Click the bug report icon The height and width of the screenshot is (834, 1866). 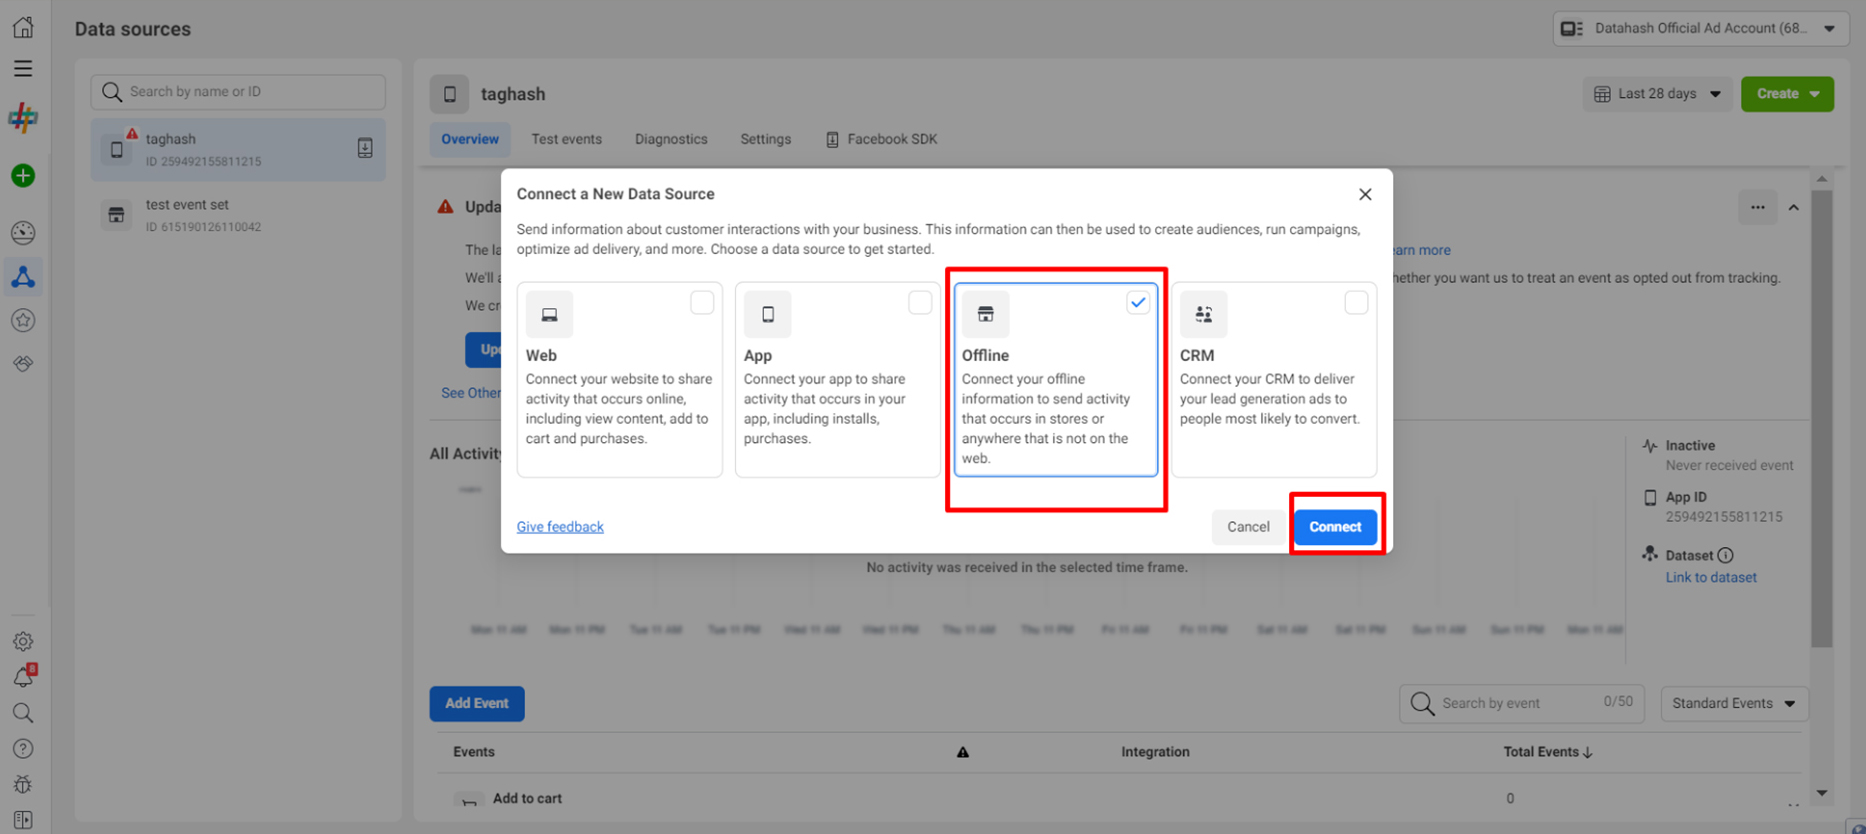[23, 785]
